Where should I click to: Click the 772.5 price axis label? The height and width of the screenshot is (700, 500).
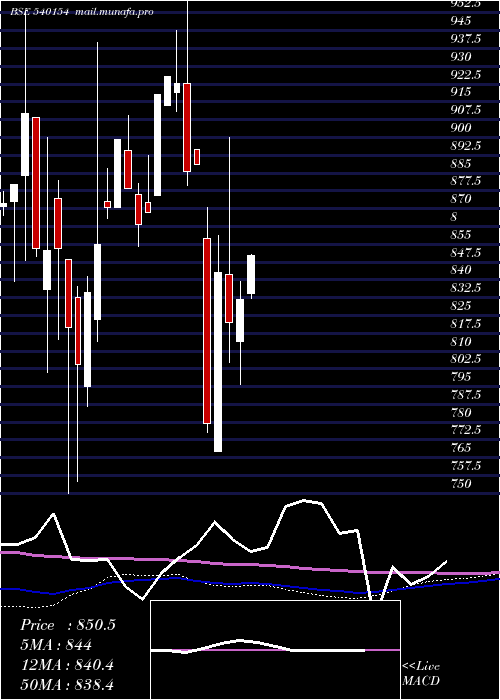pos(466,430)
